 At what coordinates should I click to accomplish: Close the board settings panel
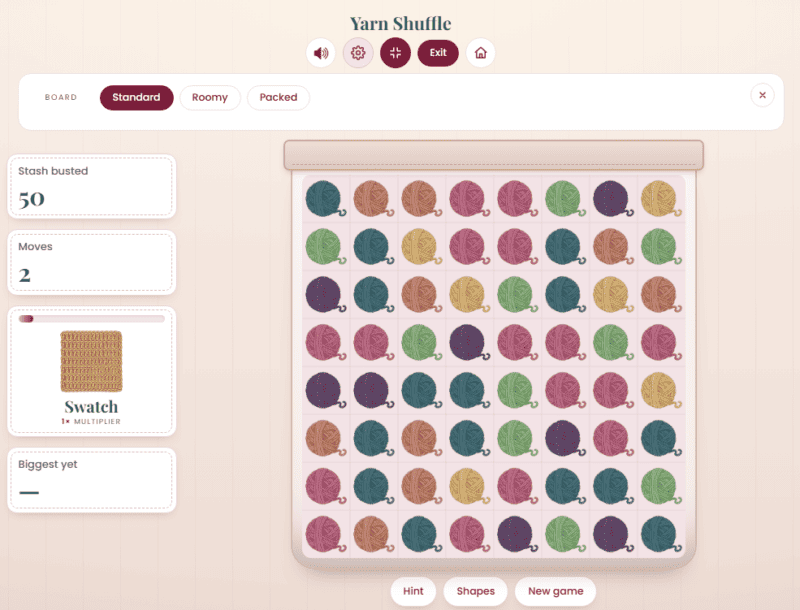click(762, 95)
